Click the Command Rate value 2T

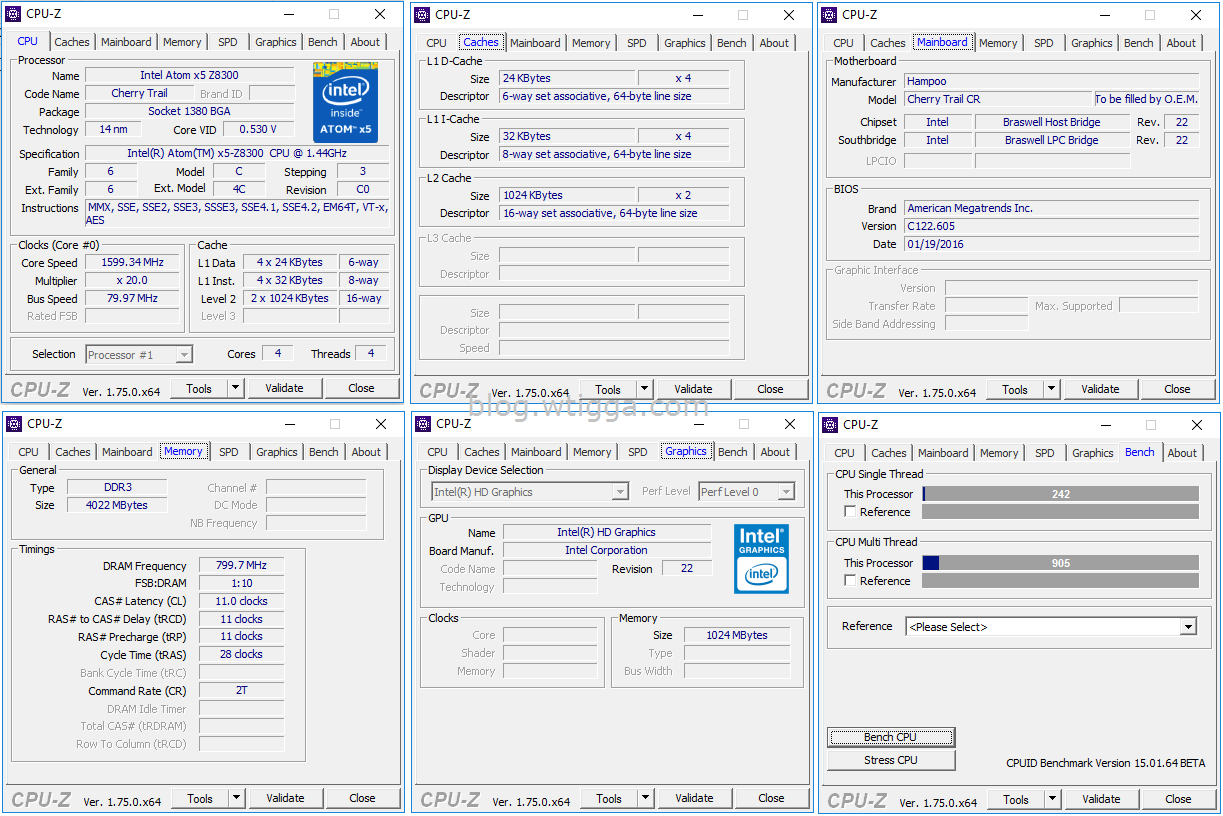[x=241, y=690]
